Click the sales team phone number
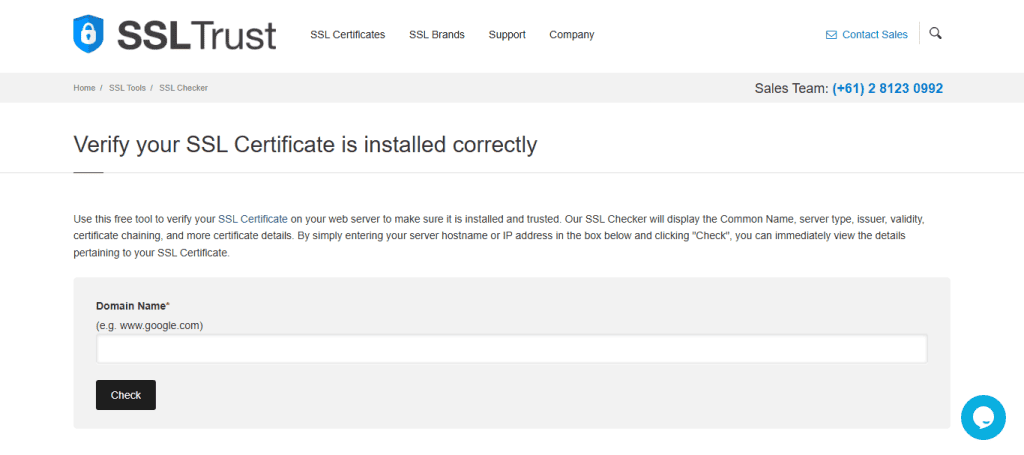This screenshot has width=1024, height=455. (887, 88)
